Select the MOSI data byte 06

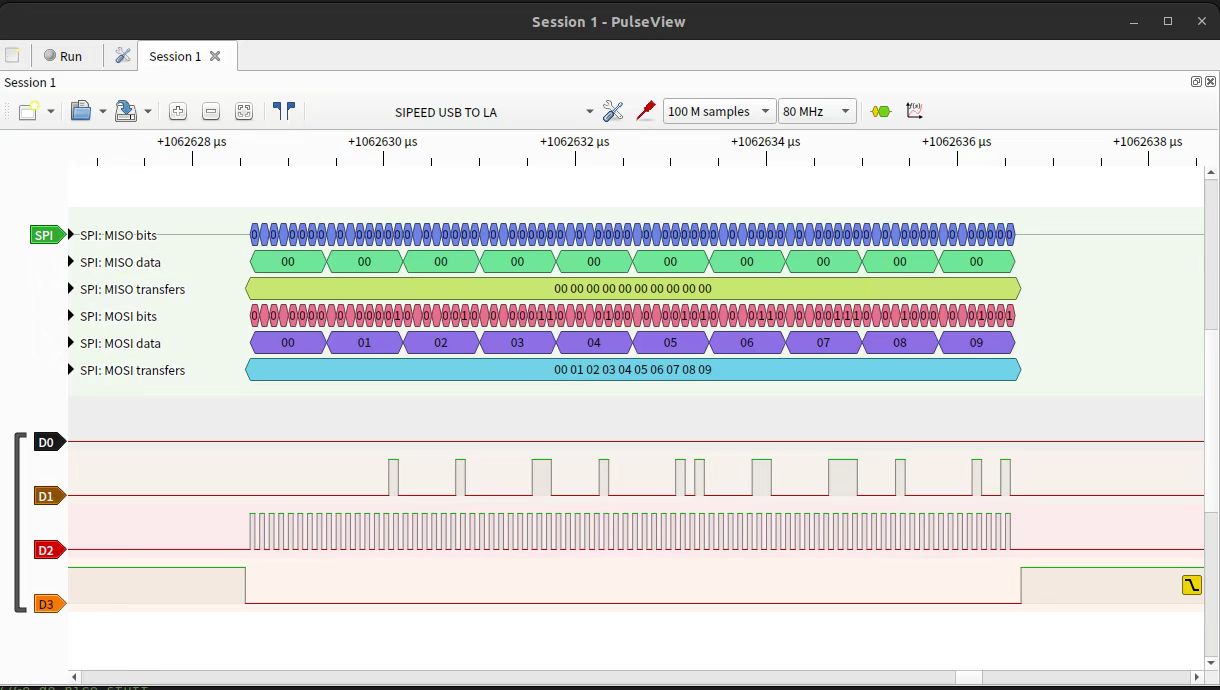(747, 343)
